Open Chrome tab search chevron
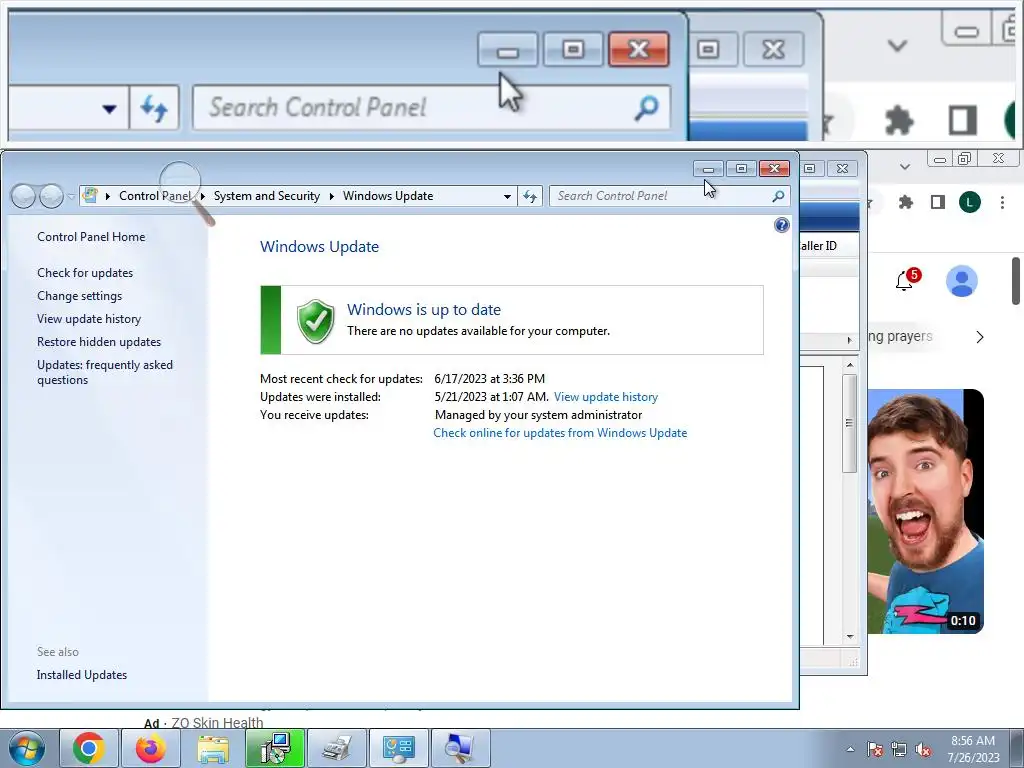 click(904, 167)
